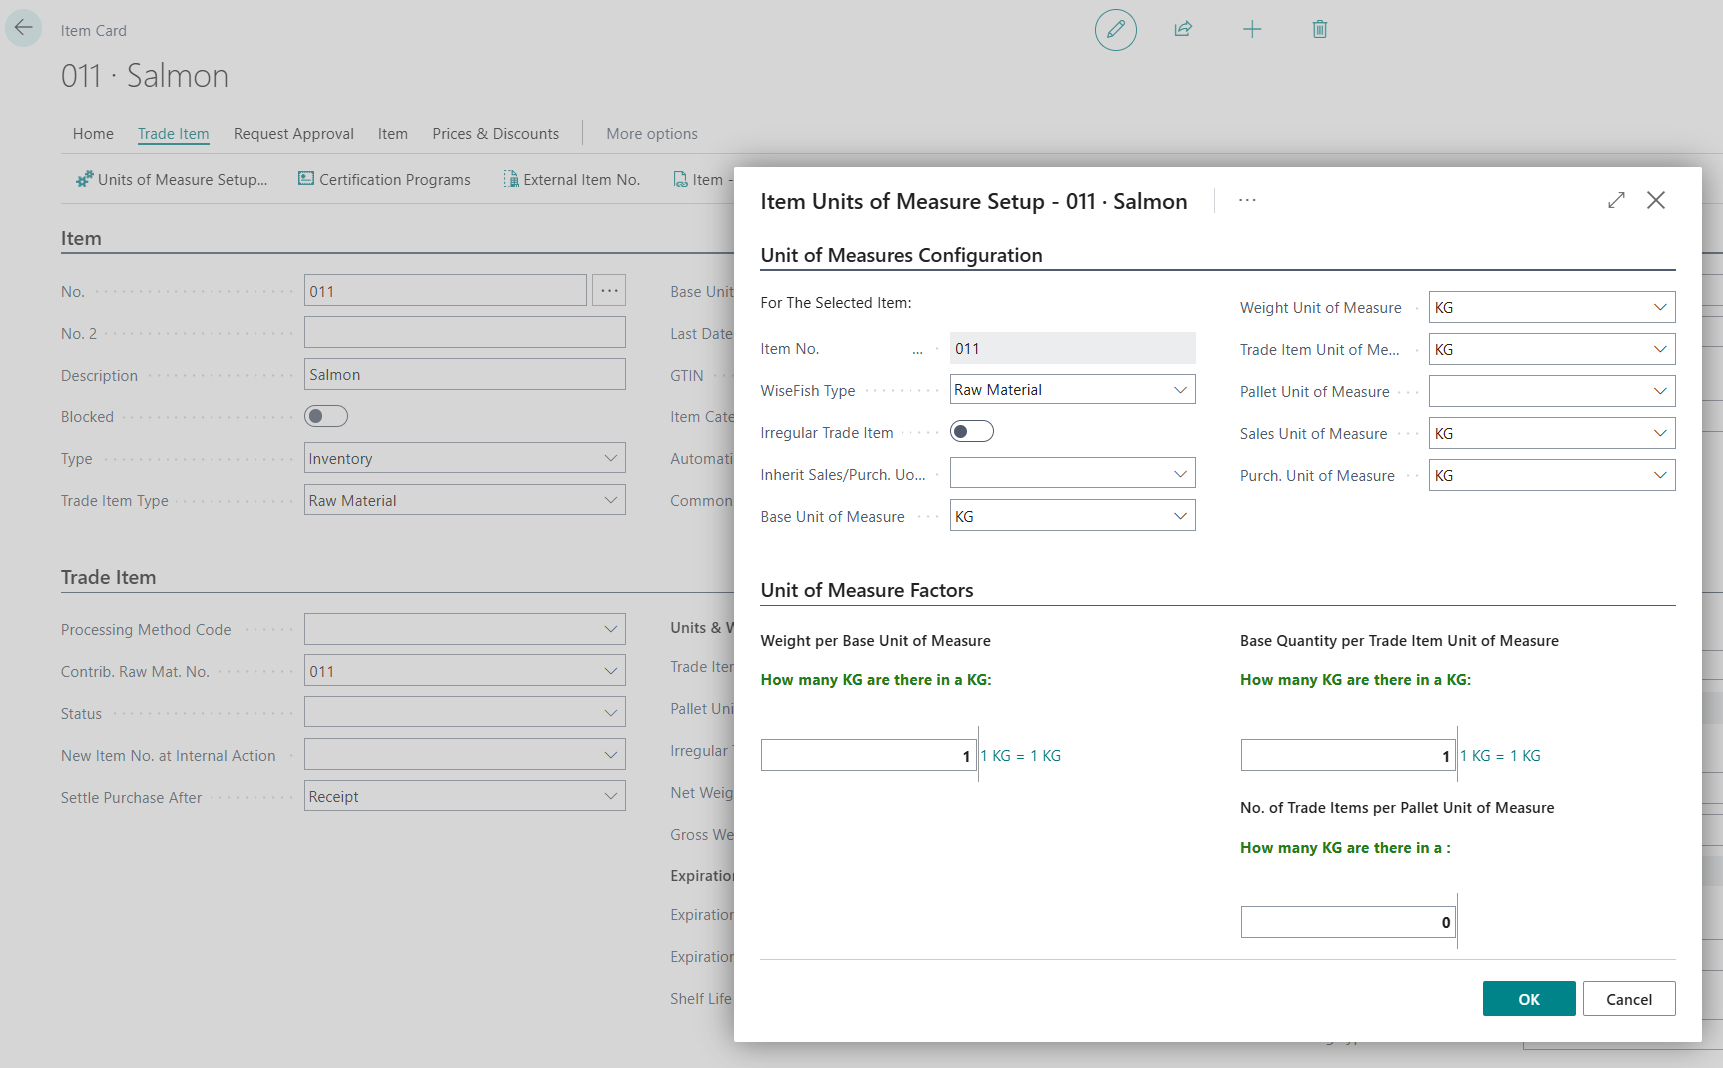Click the Trade Items per Pallet field
Image resolution: width=1723 pixels, height=1068 pixels.
click(1347, 923)
